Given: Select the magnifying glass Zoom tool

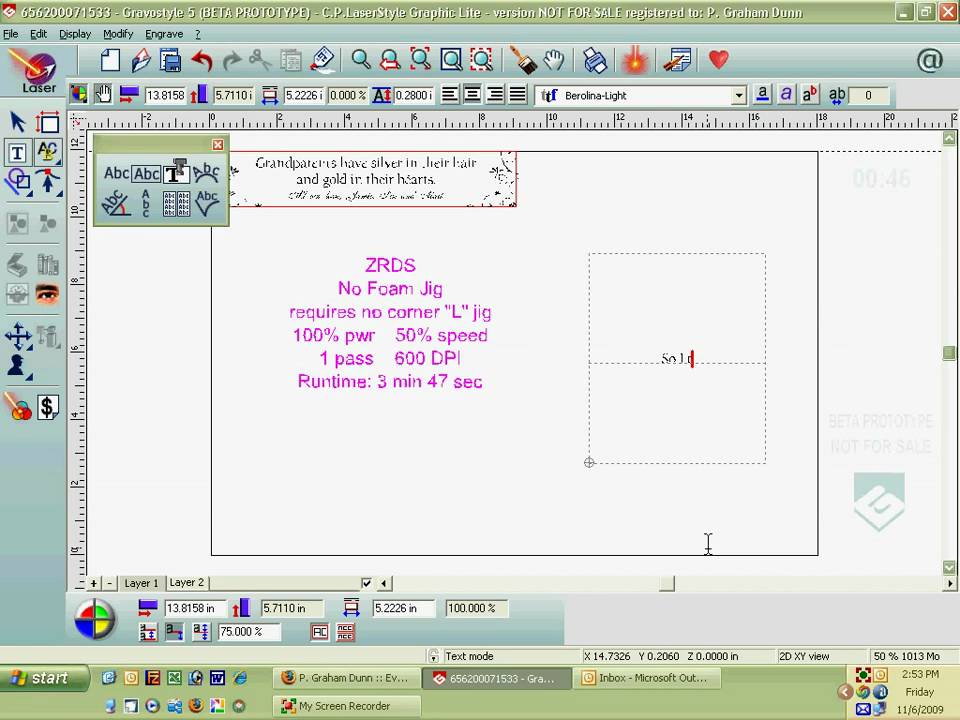Looking at the screenshot, I should [360, 60].
